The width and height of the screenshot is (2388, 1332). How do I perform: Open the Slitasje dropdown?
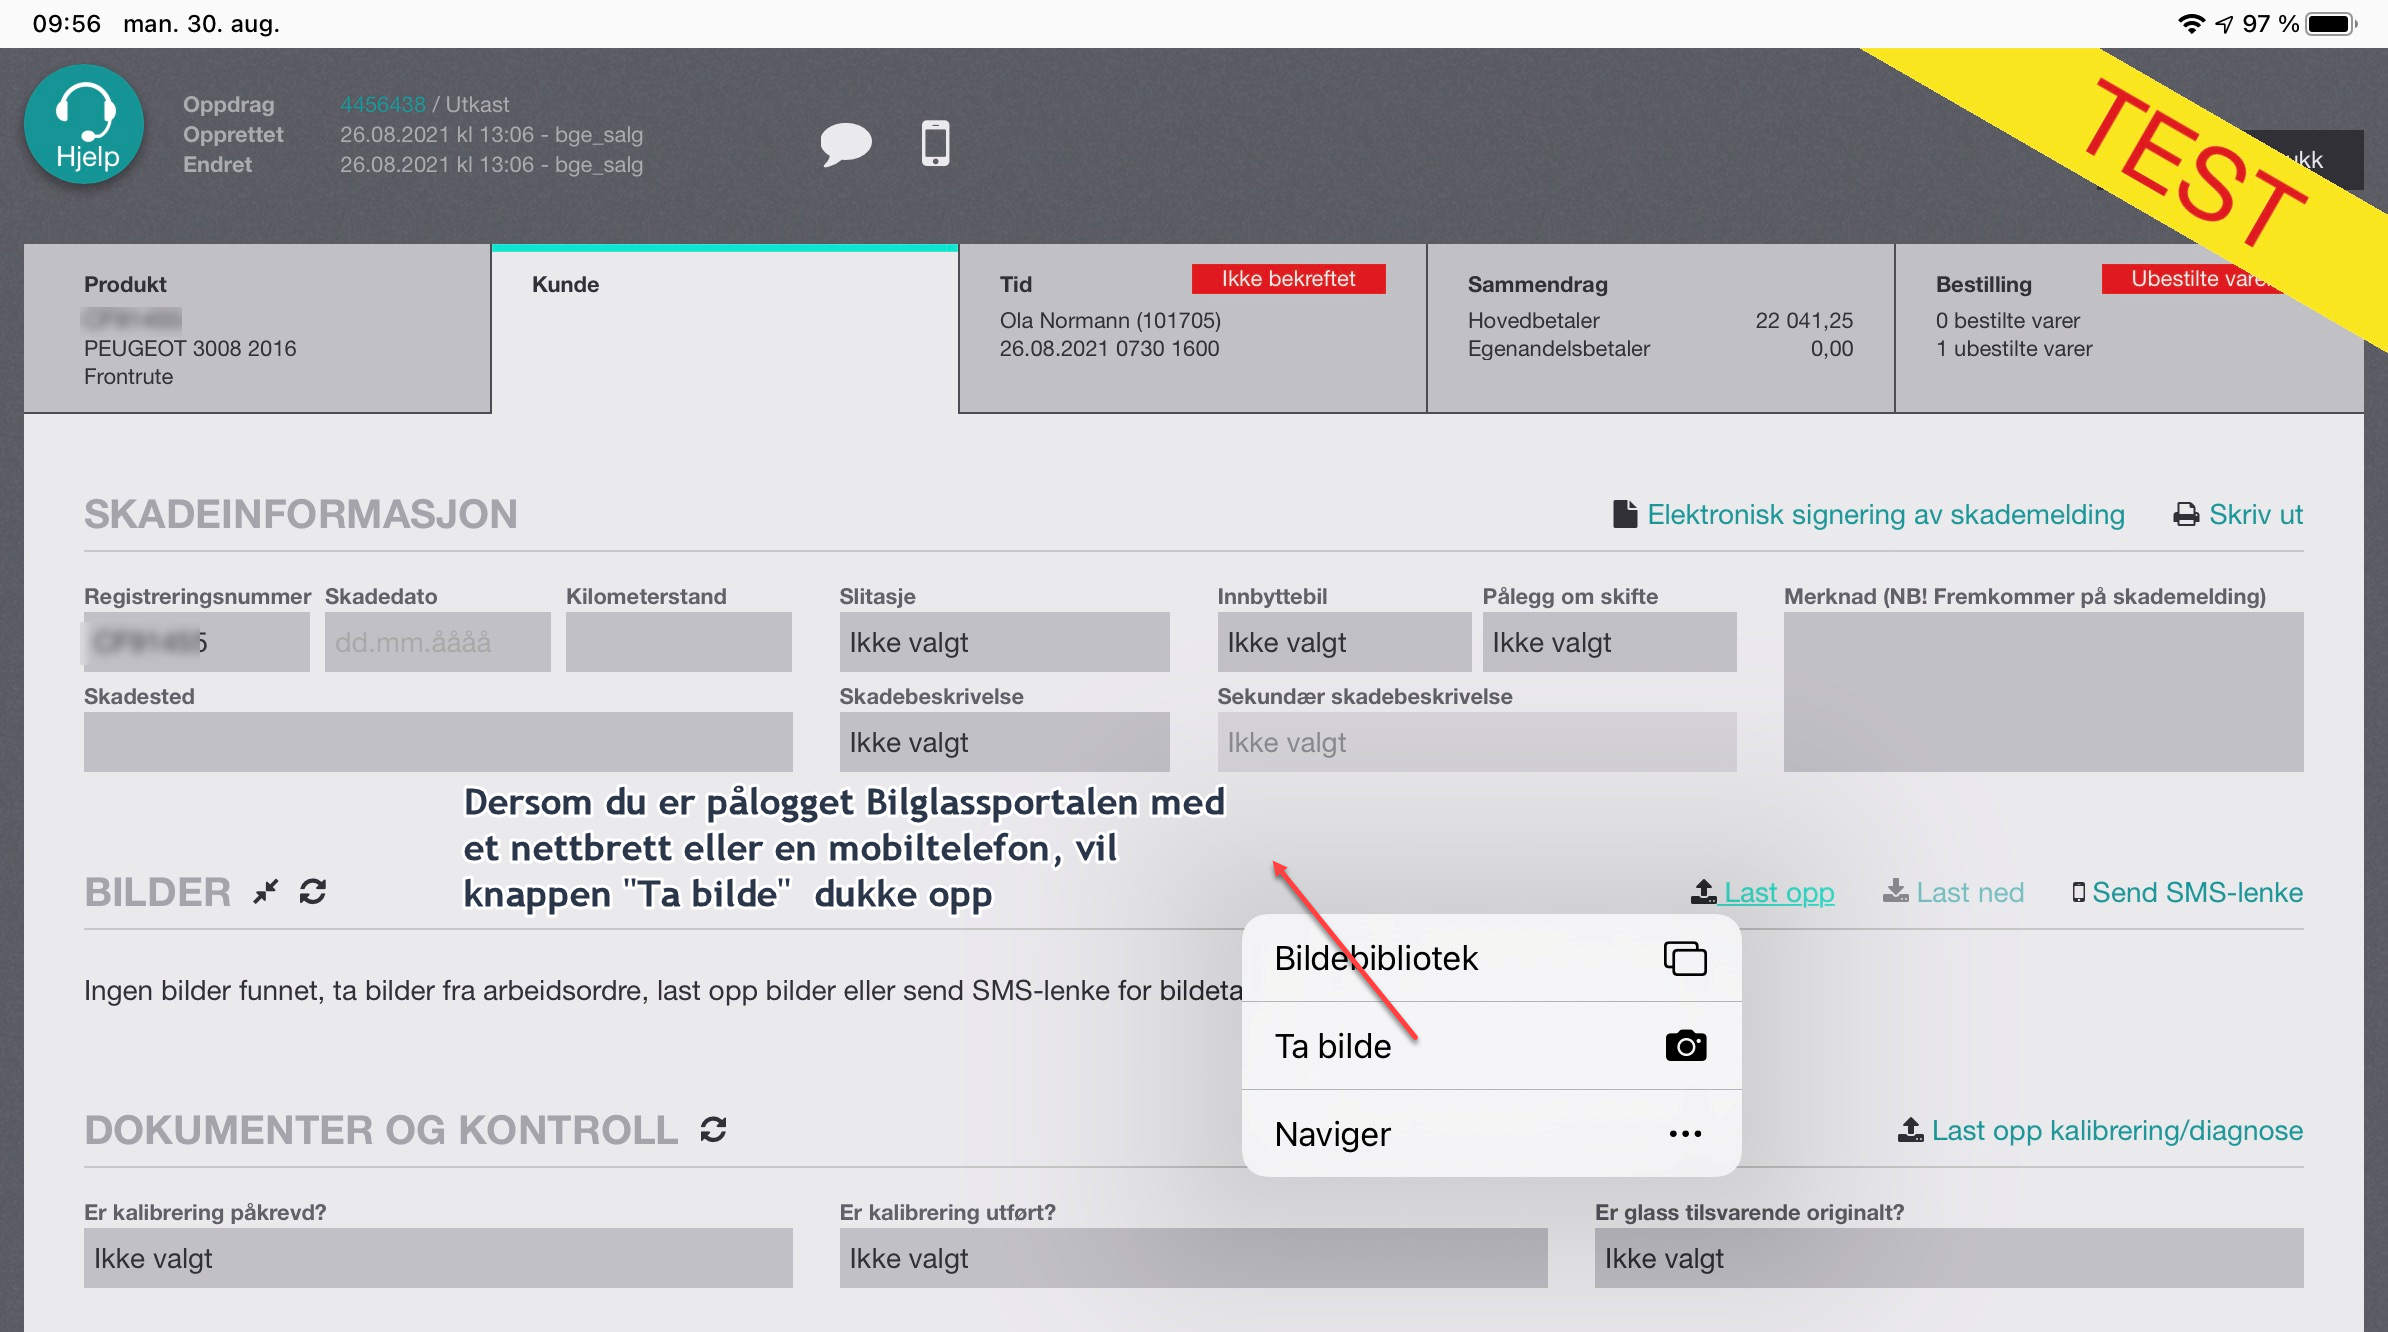(1004, 642)
